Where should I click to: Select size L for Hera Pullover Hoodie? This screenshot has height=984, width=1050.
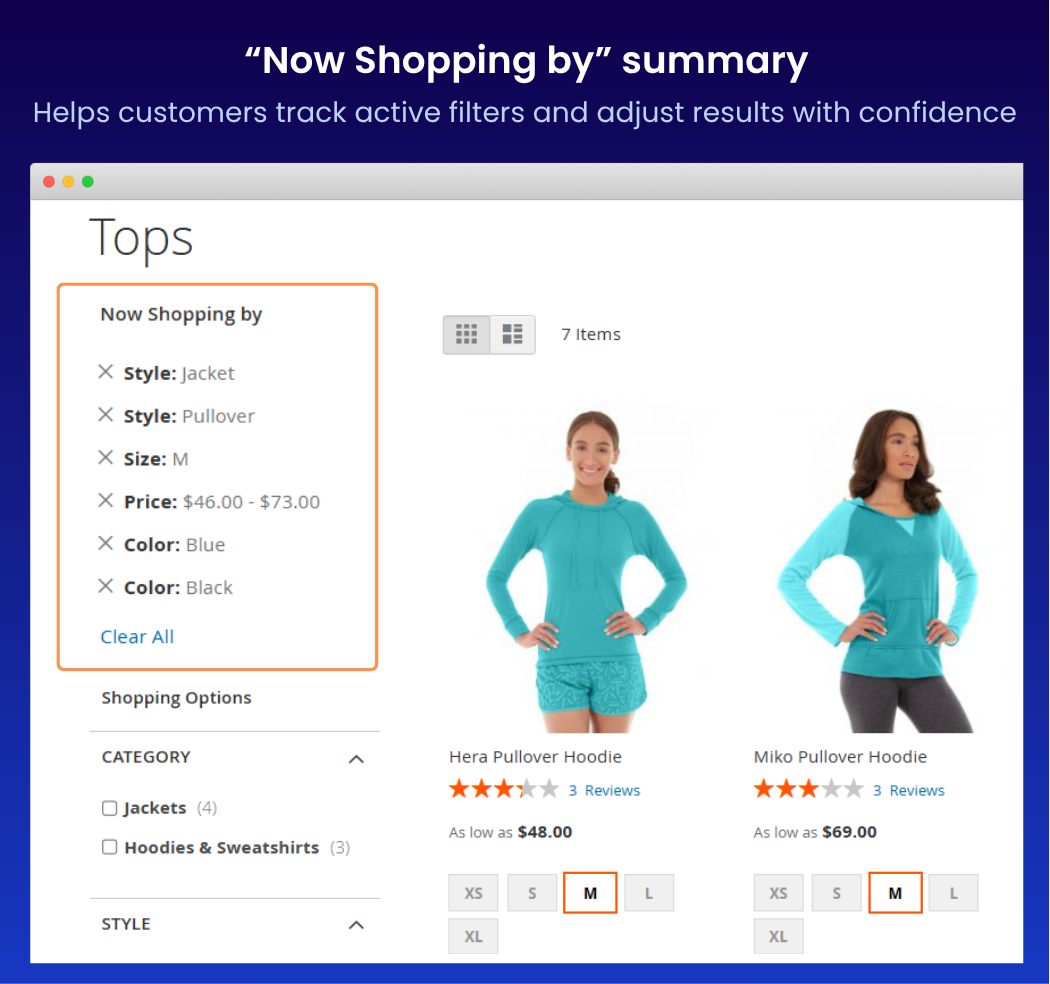coord(649,893)
